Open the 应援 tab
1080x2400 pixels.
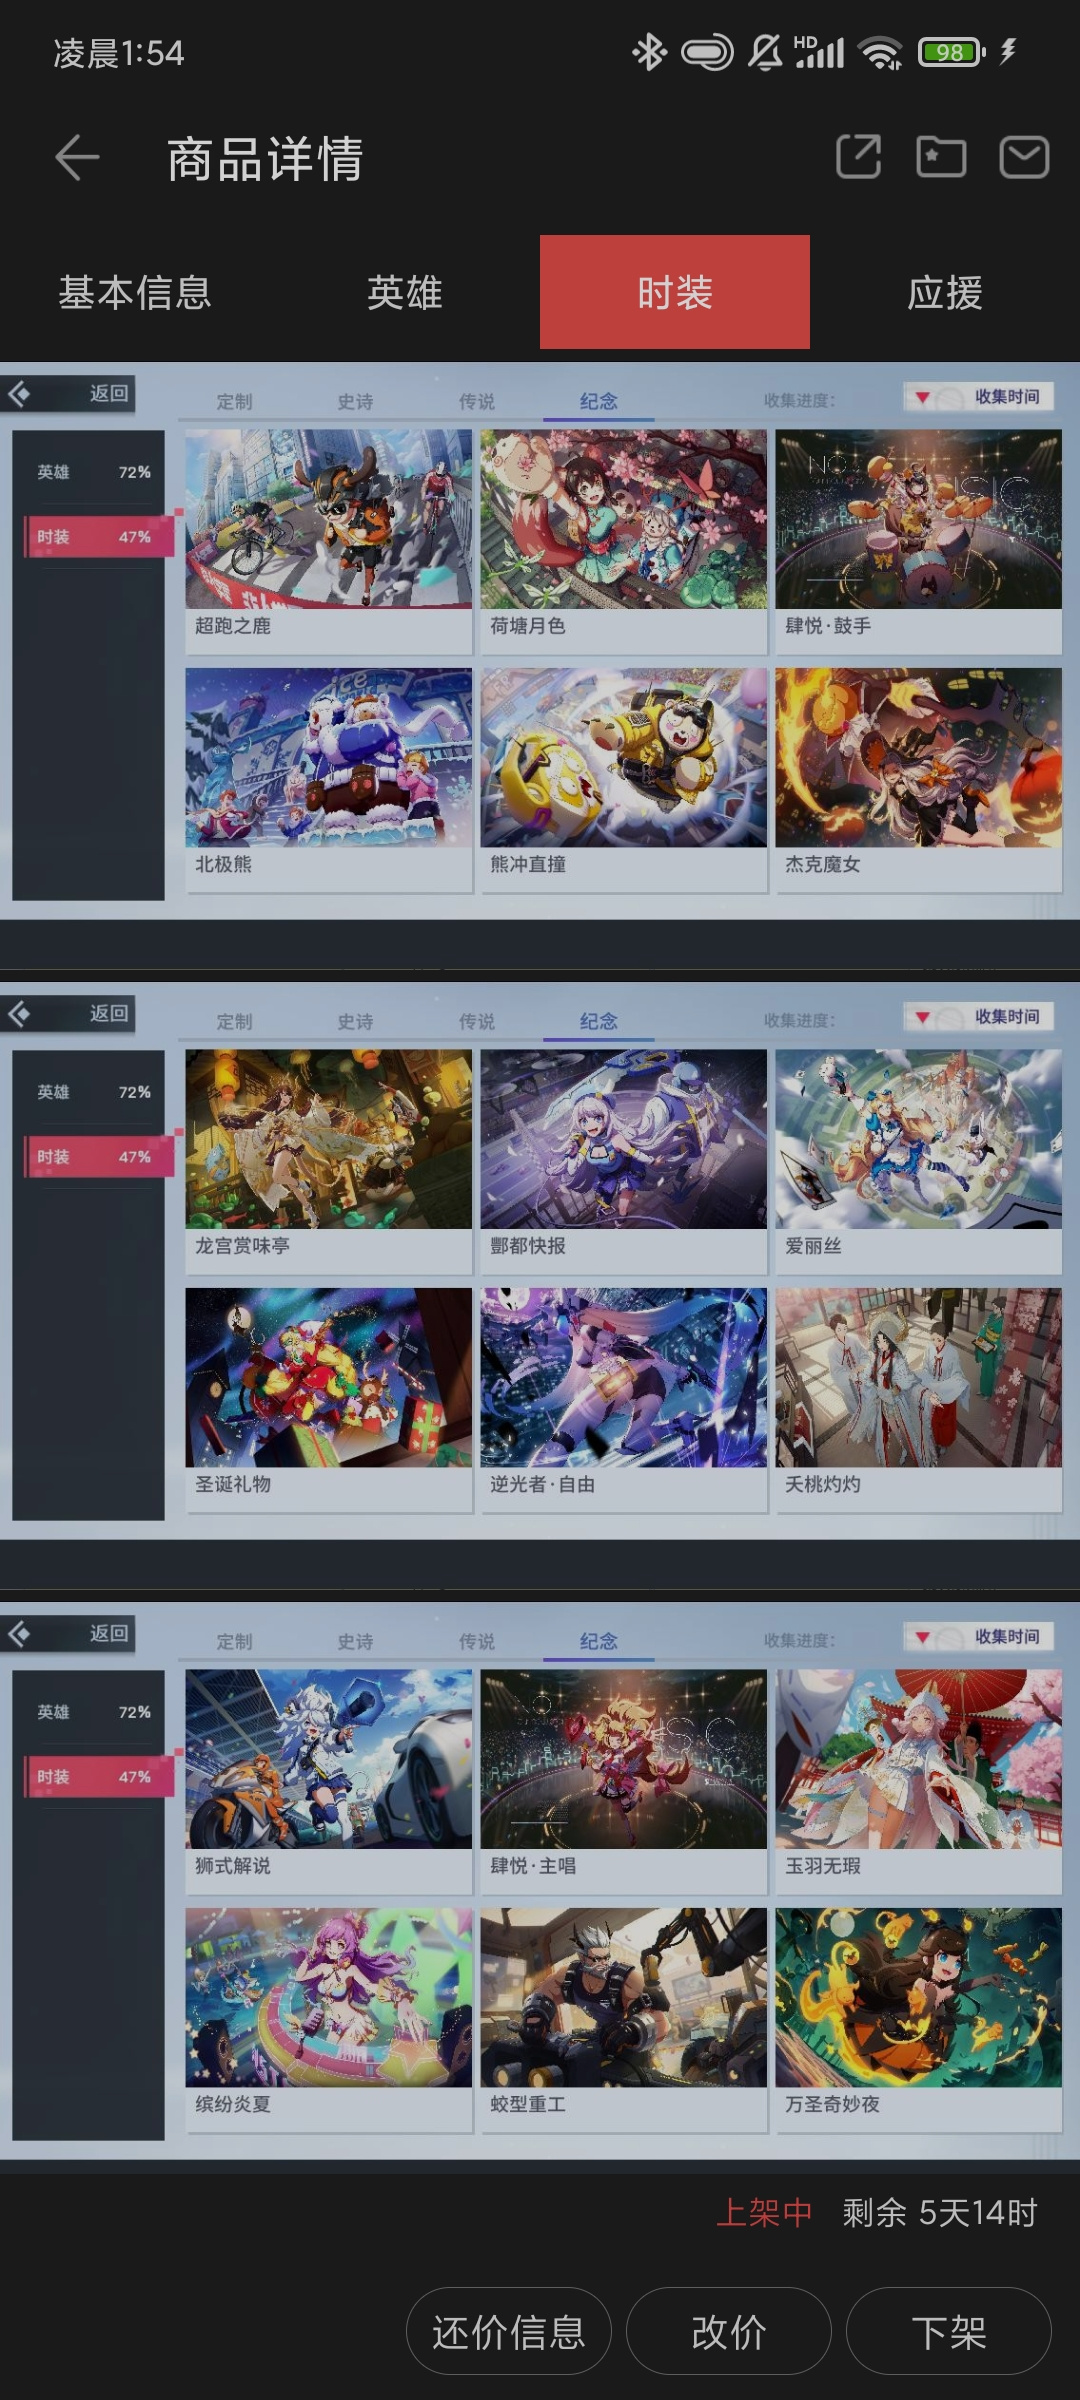[945, 292]
